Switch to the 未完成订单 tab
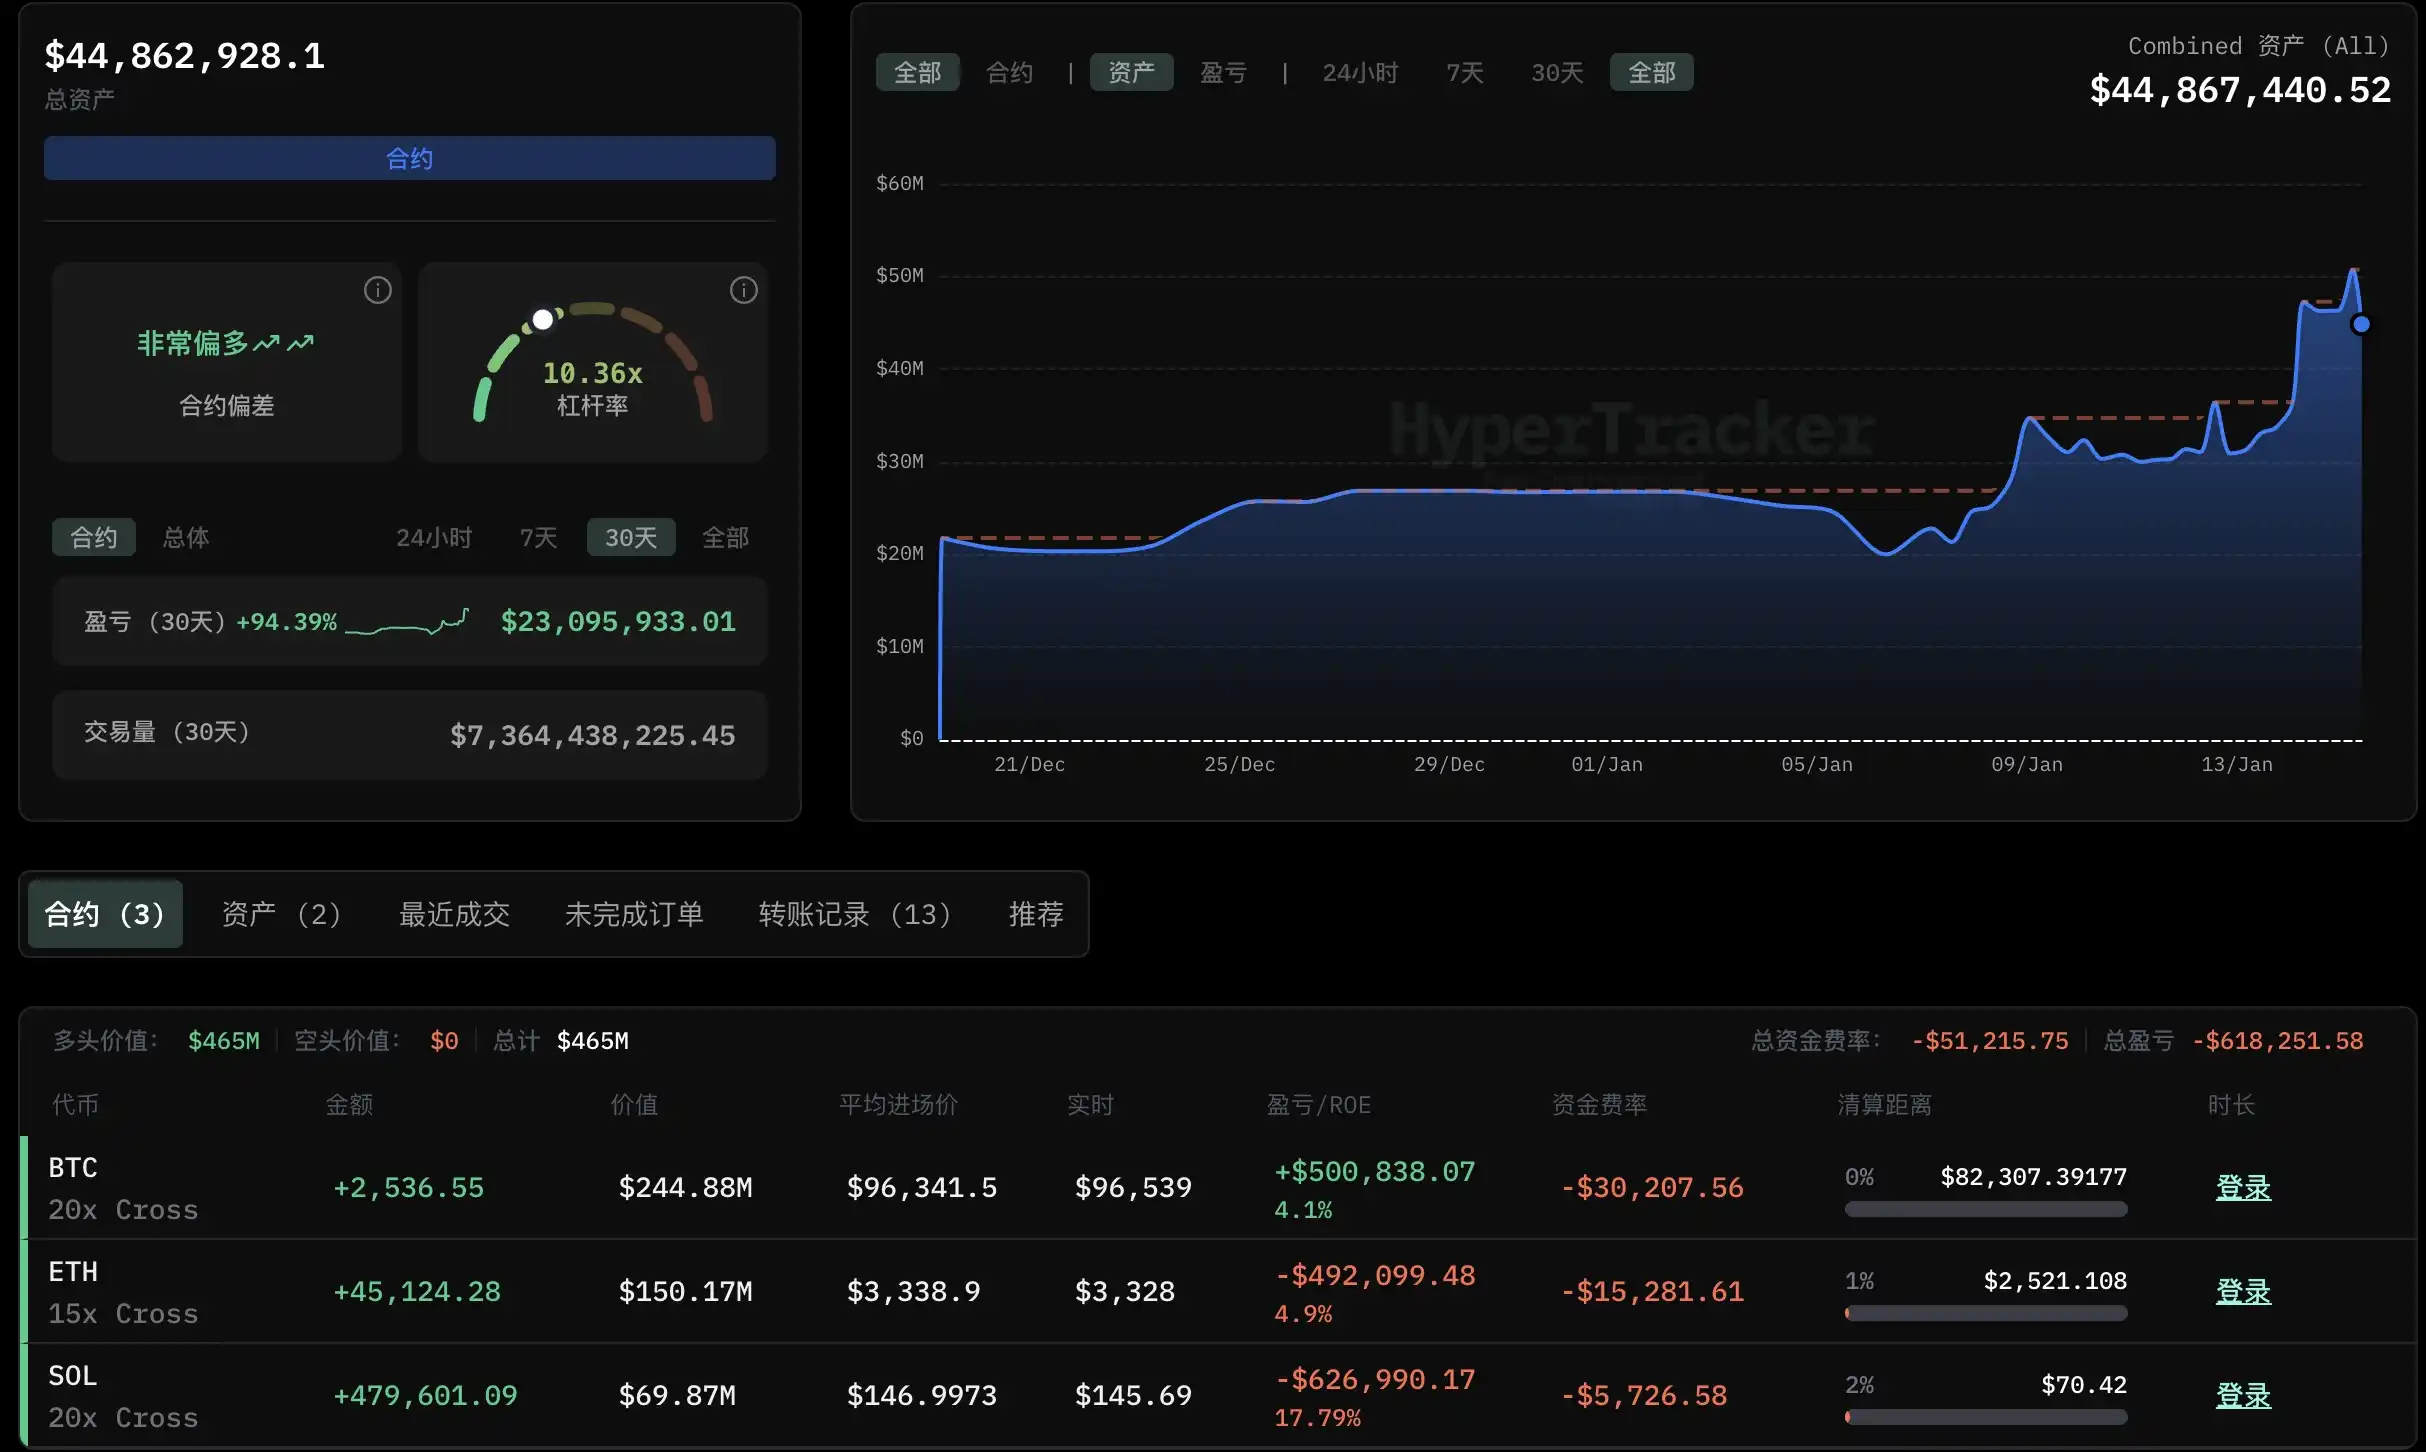This screenshot has height=1452, width=2426. [x=634, y=914]
